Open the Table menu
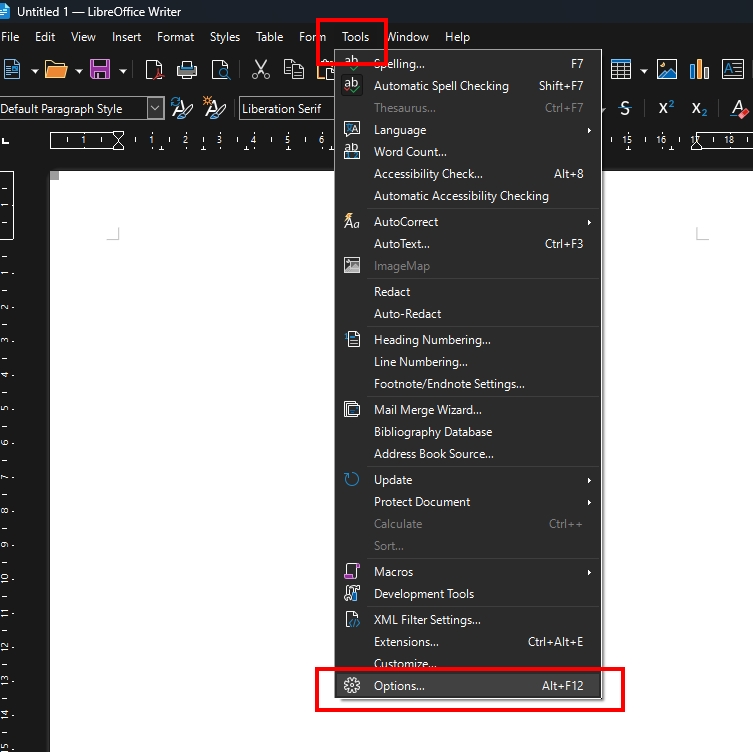The image size is (753, 752). tap(269, 37)
